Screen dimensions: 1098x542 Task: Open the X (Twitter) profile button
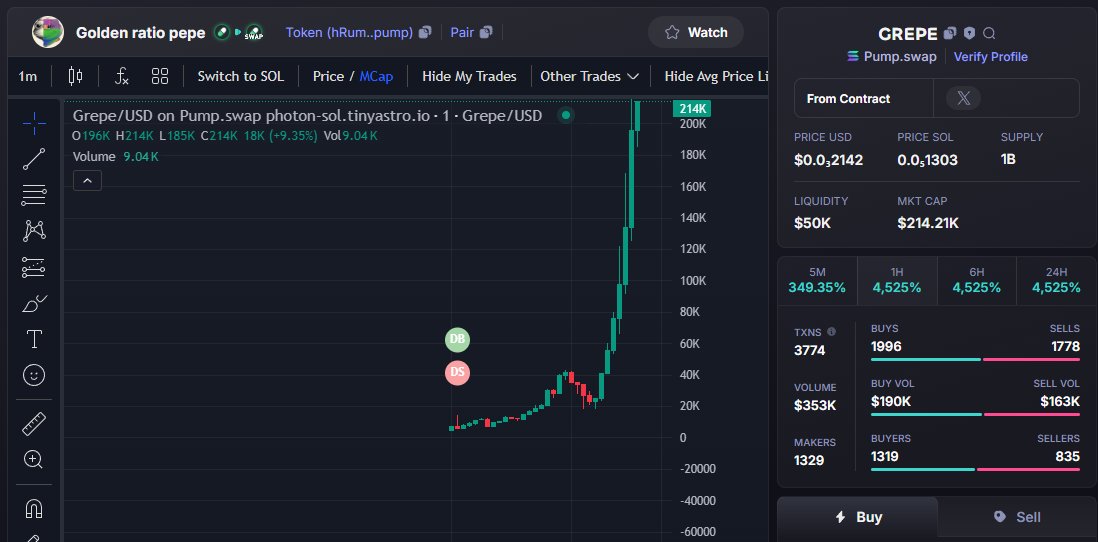point(963,99)
